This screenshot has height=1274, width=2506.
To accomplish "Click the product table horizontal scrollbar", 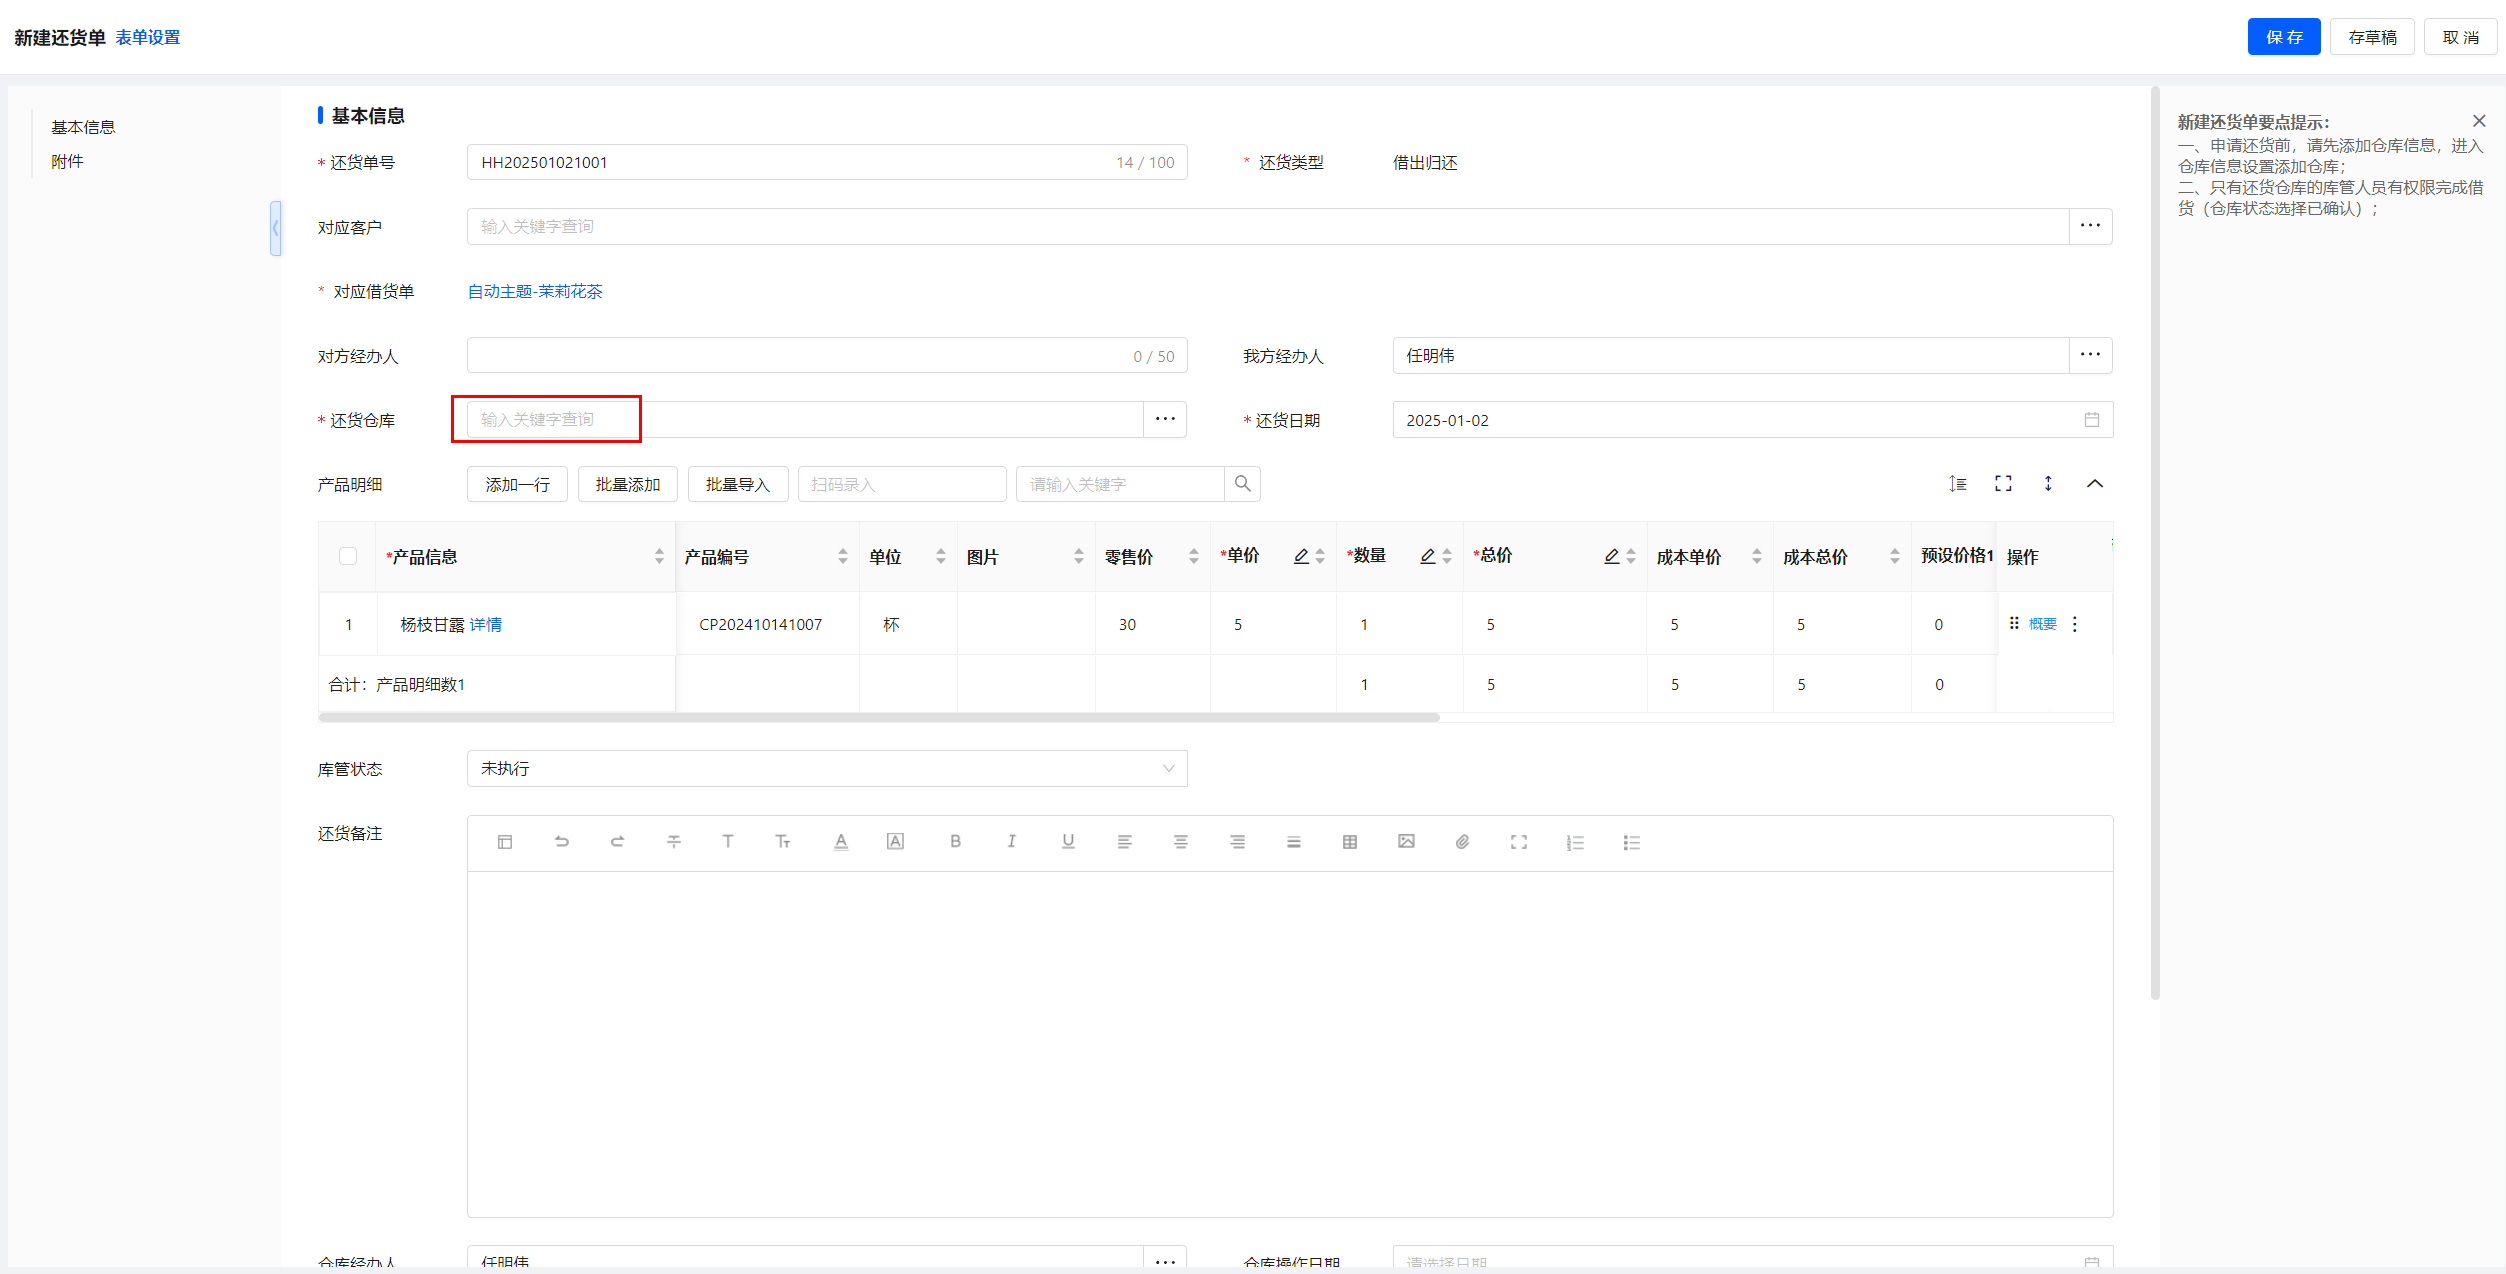I will (878, 717).
